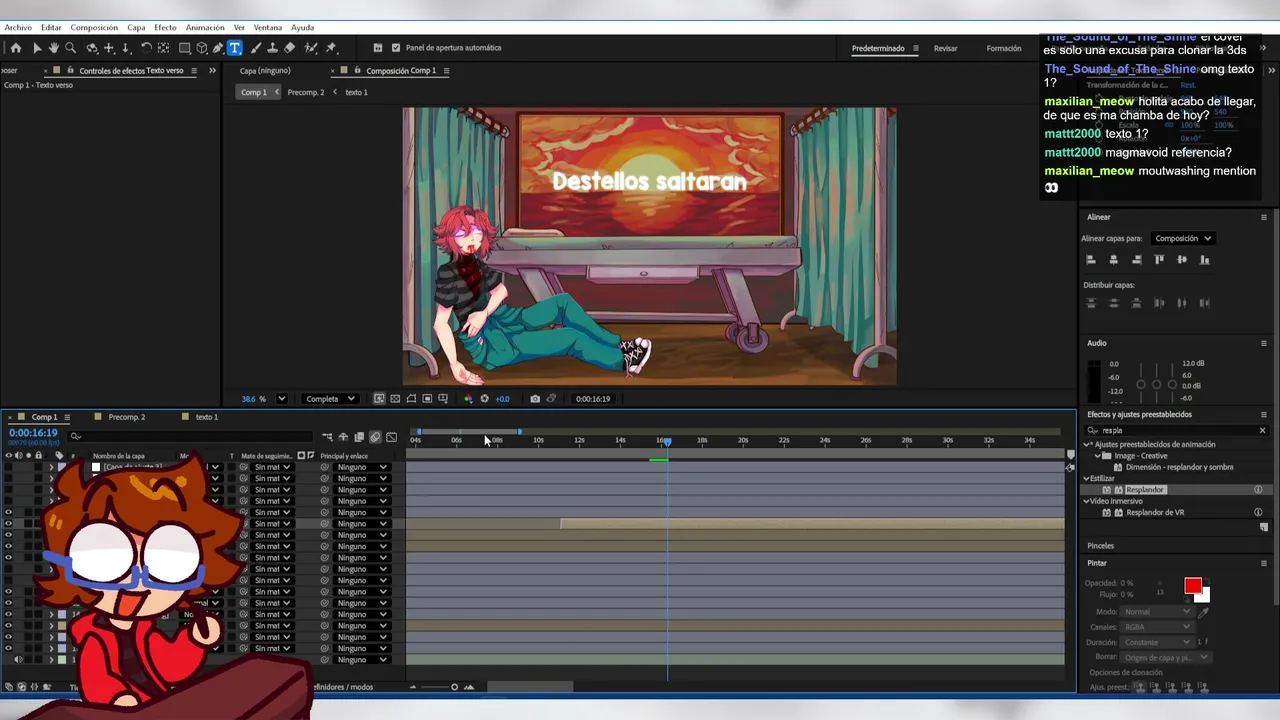Image resolution: width=1280 pixels, height=720 pixels.
Task: Collapse Ajustes preestablecidos de animación group
Action: 1088,445
